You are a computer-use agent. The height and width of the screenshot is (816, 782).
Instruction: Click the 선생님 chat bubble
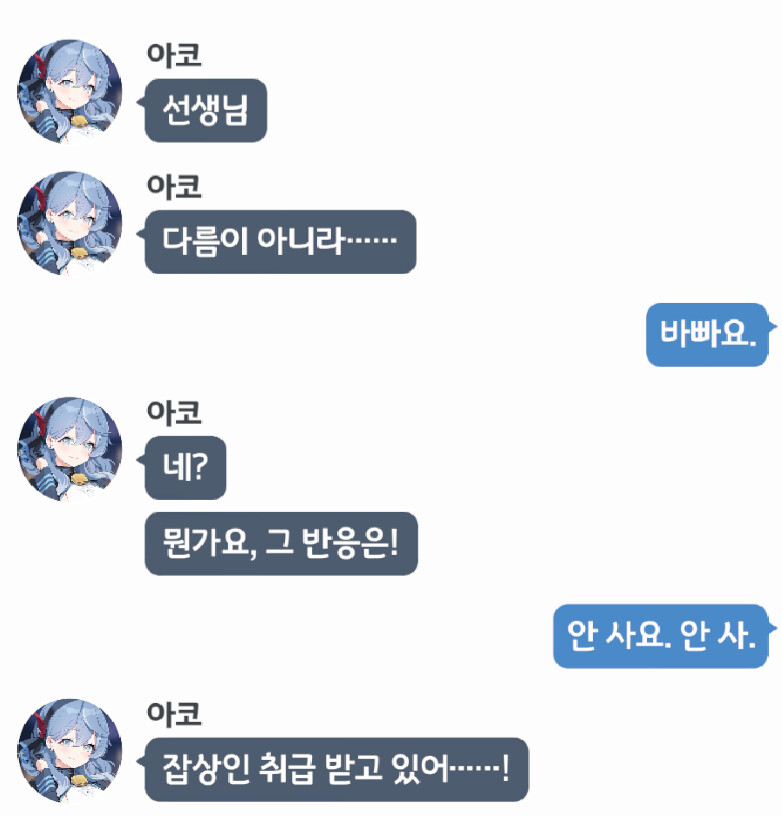pos(206,110)
